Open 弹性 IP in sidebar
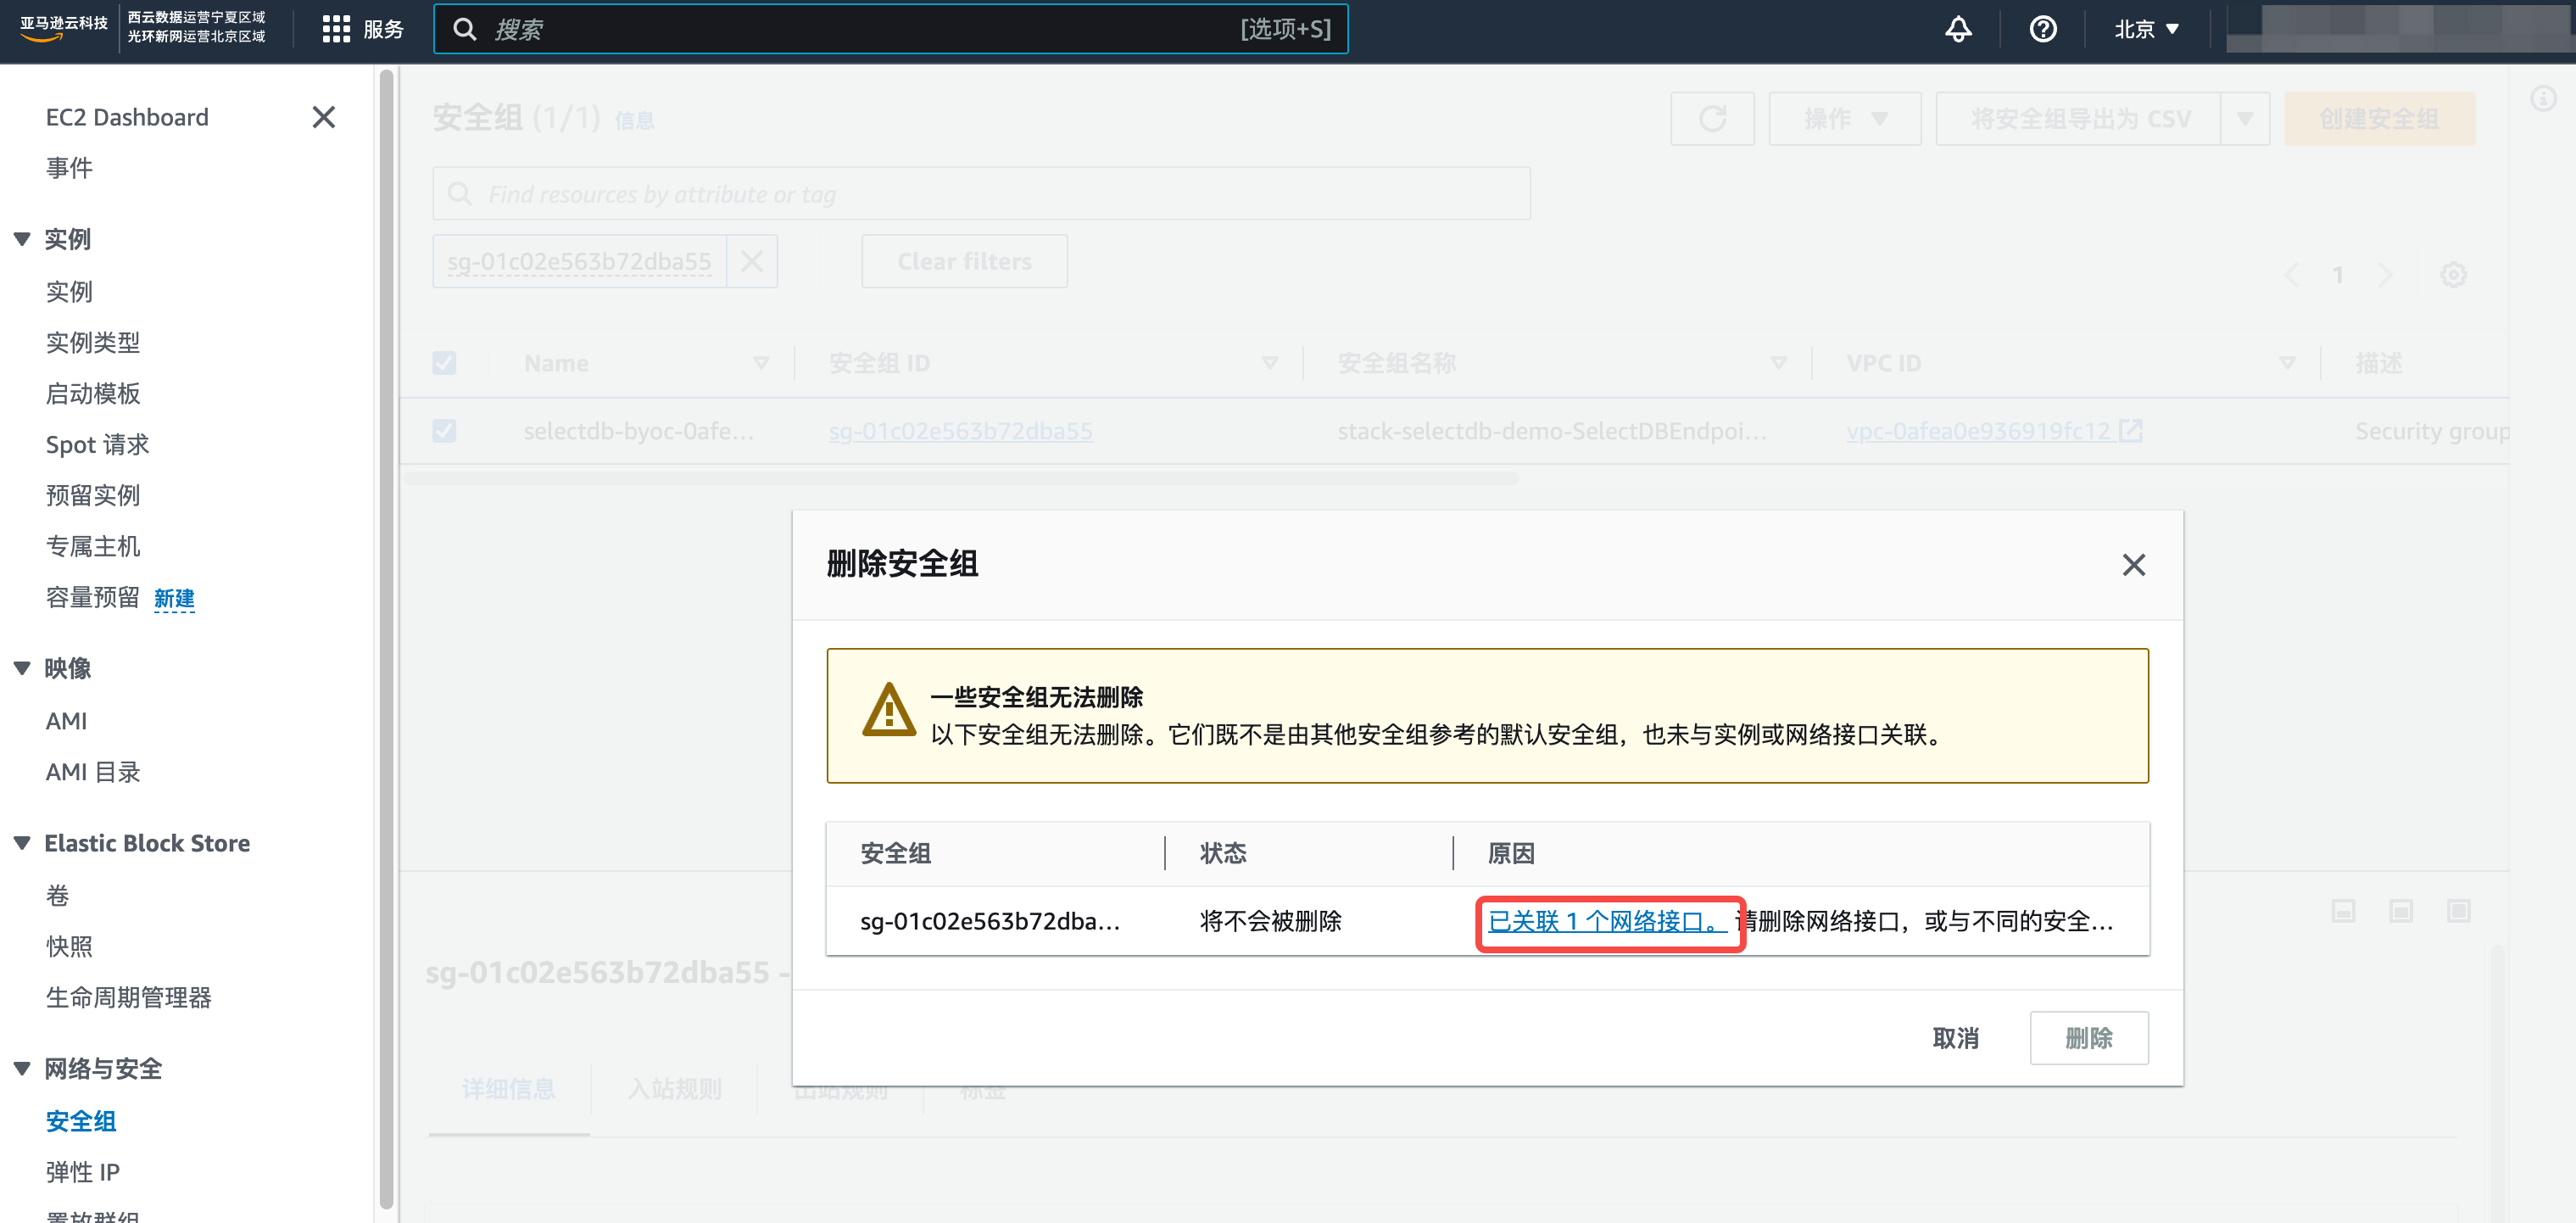 (83, 1172)
